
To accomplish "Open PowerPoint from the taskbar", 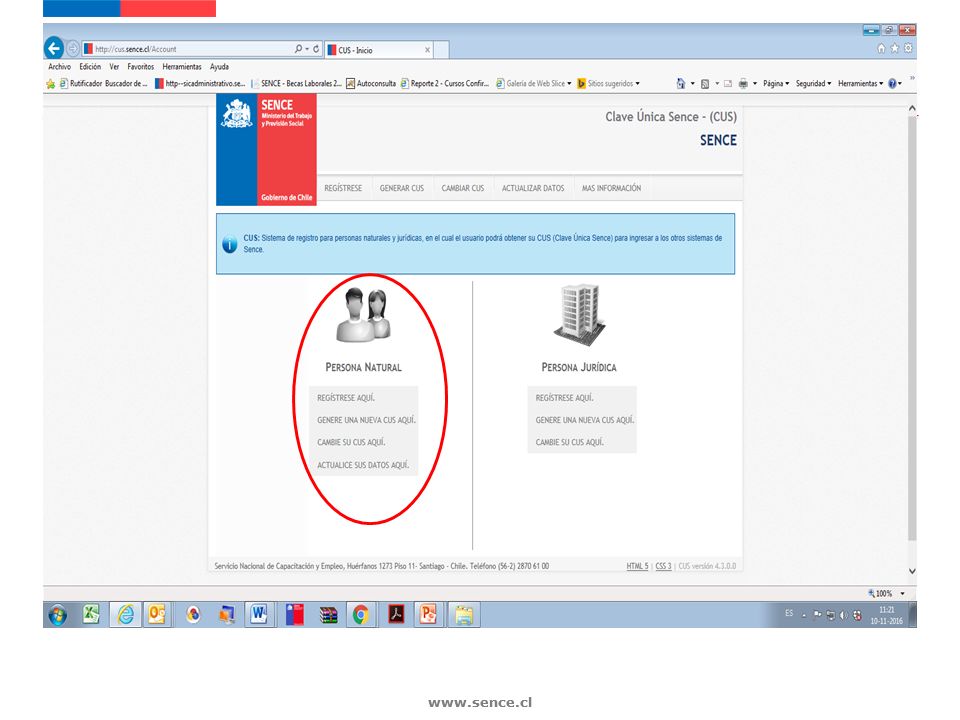I will click(x=428, y=614).
